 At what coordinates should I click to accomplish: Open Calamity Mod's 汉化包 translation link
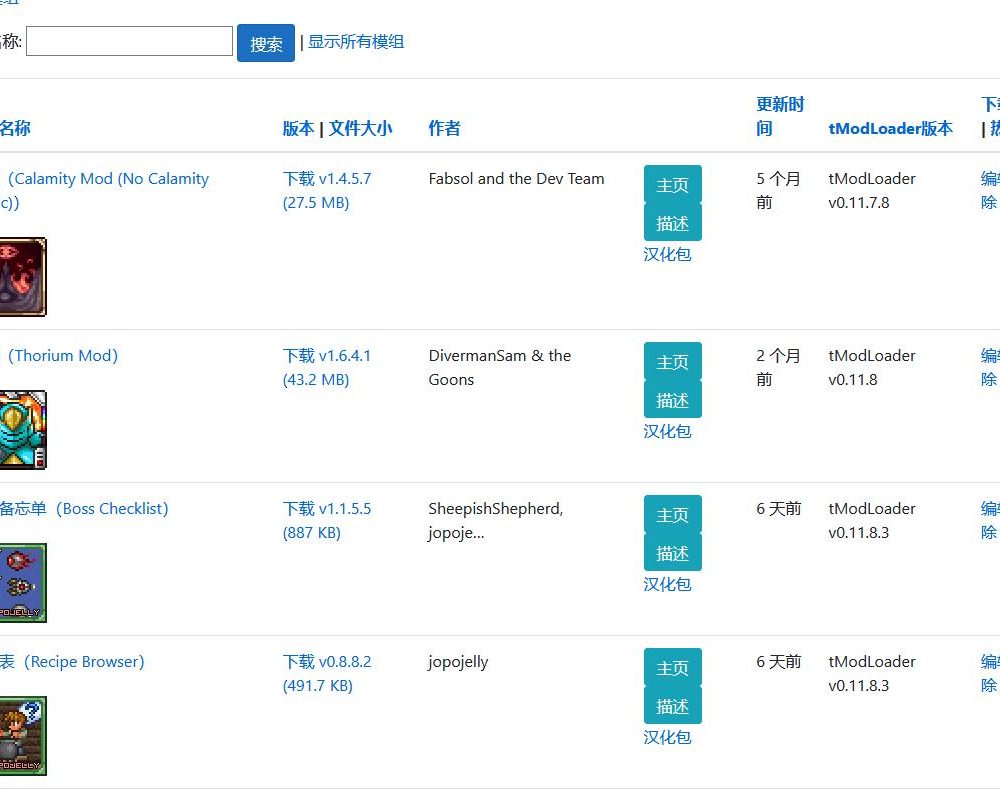tap(671, 254)
